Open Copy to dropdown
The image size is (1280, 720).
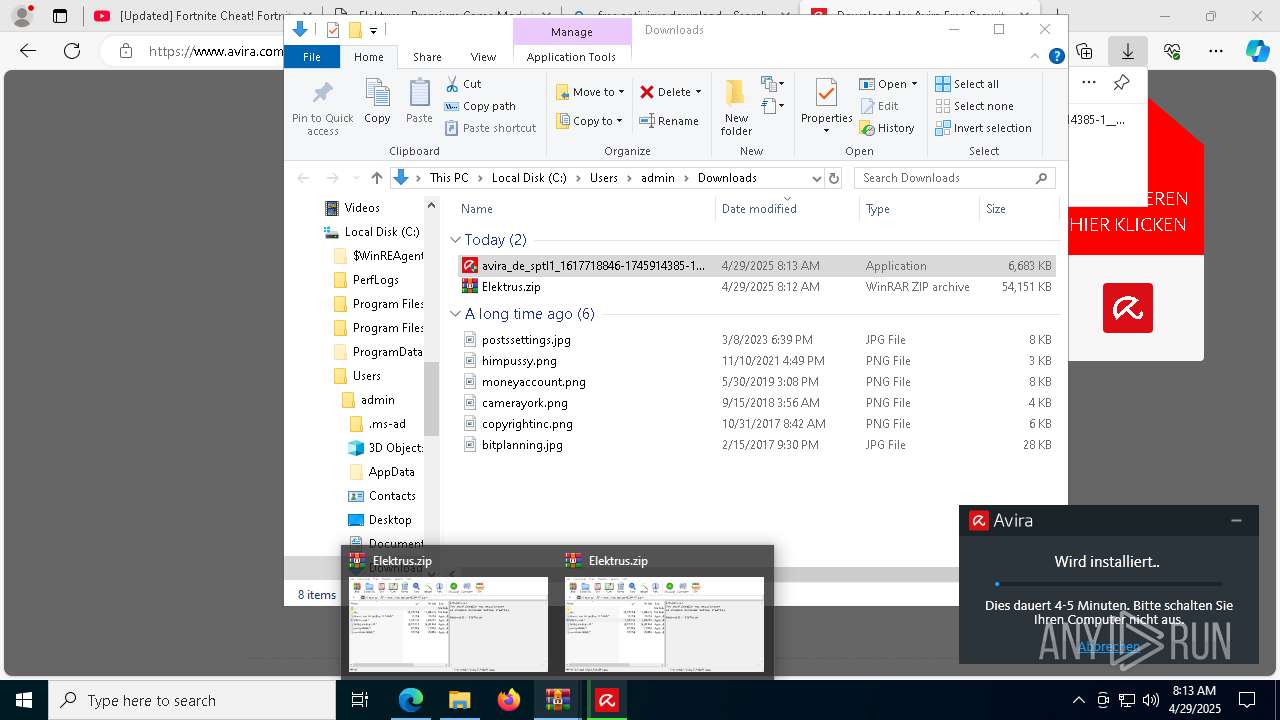[x=589, y=121]
